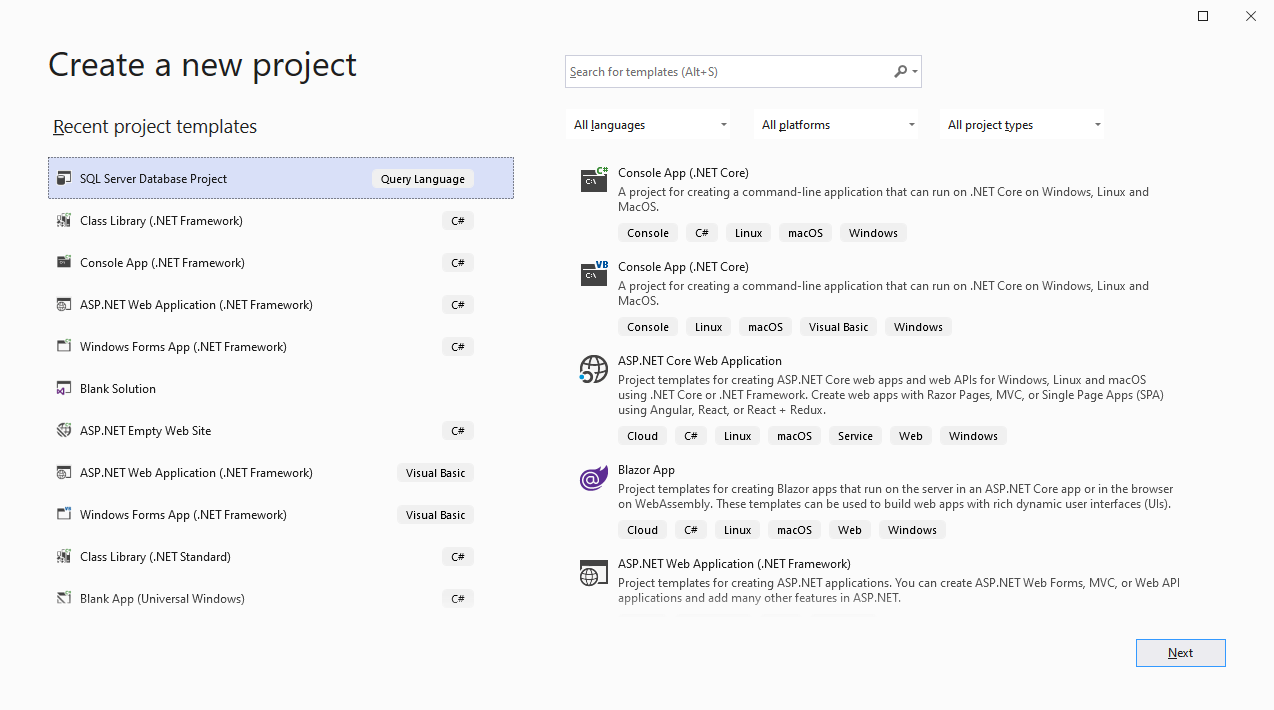Click the Visual Basic tag on recent ASP.NET Web Application
Viewport: 1274px width, 710px height.
436,473
